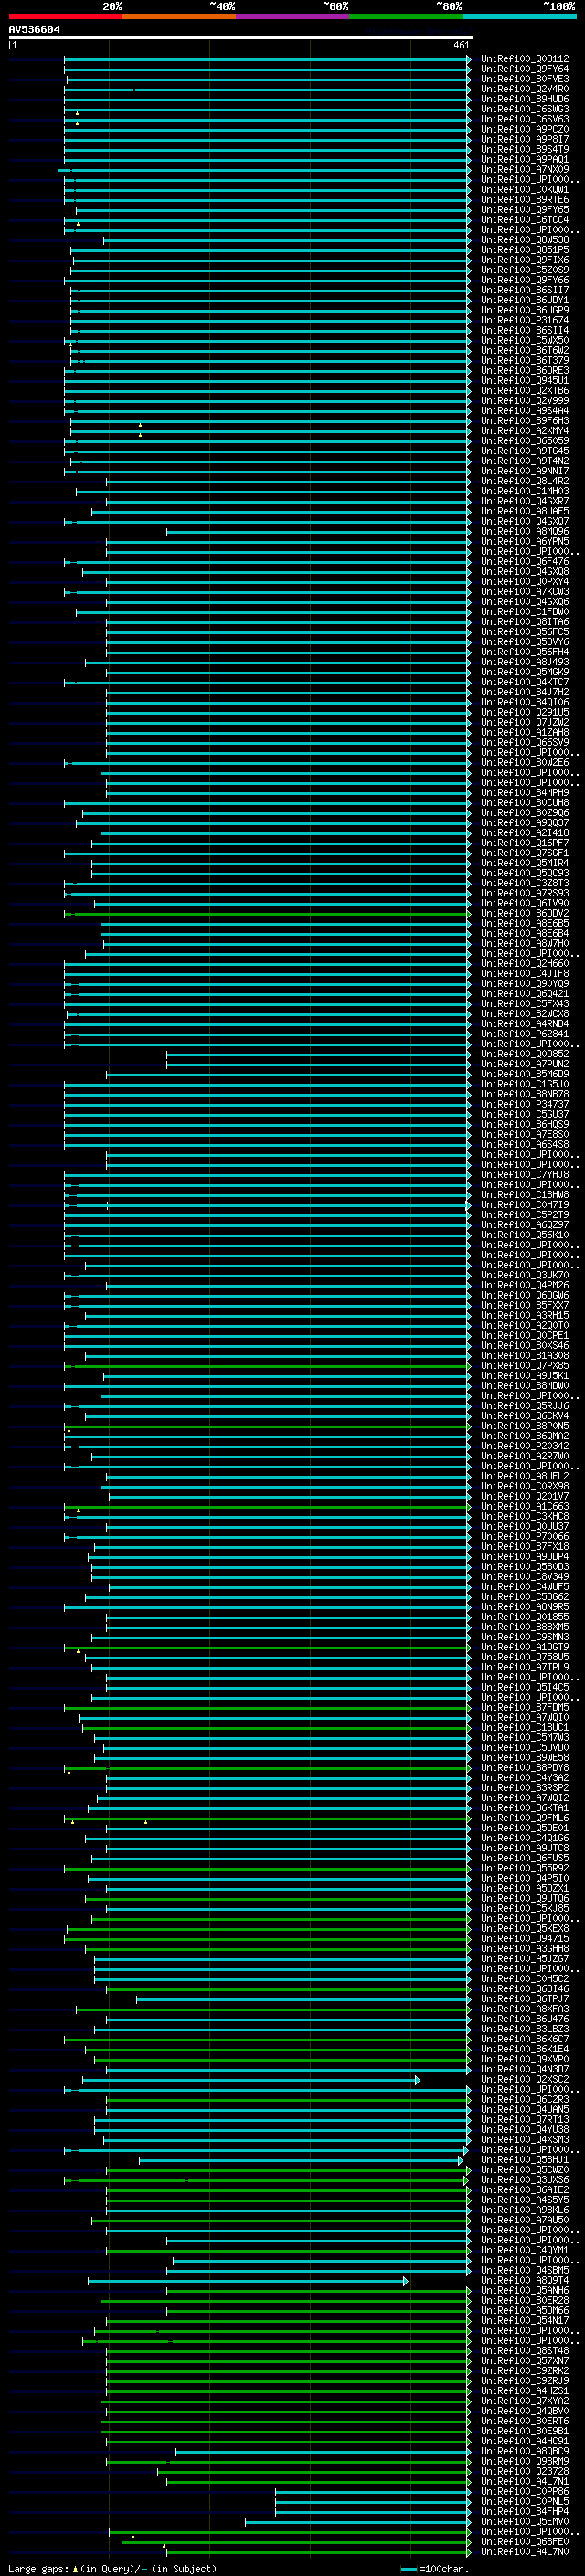
Task: Select the UniRef100_Q66SV9 label
Action: 525,742
